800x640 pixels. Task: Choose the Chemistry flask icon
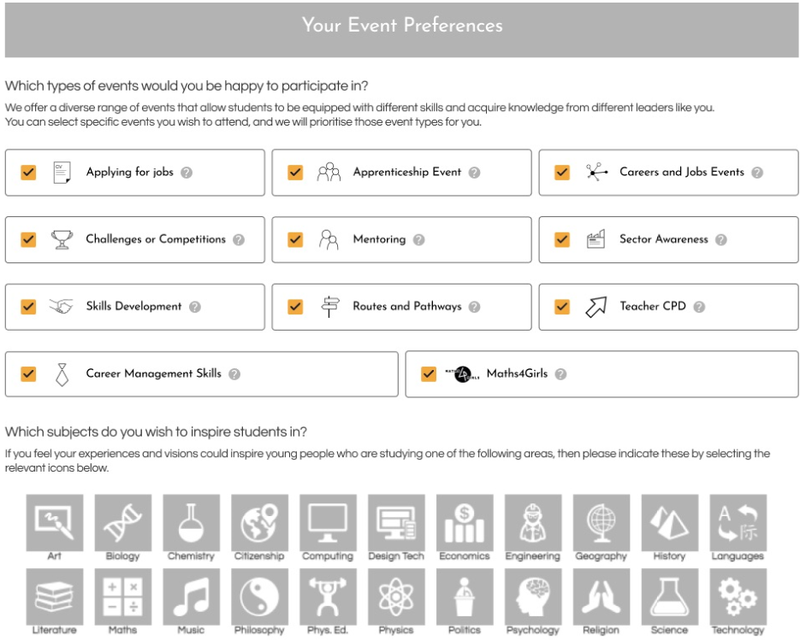point(191,522)
